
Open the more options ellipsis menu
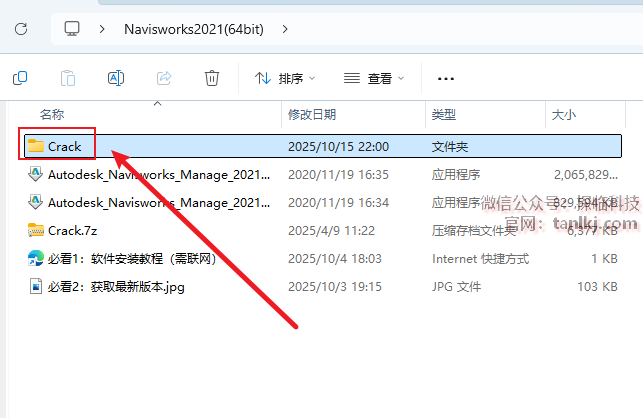coord(445,78)
